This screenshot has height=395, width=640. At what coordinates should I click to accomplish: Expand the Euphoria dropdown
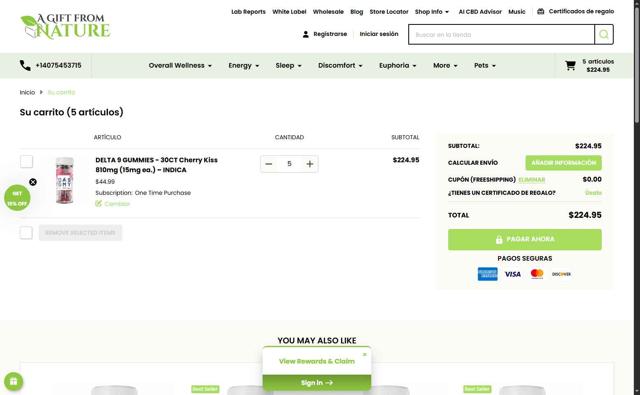[398, 66]
